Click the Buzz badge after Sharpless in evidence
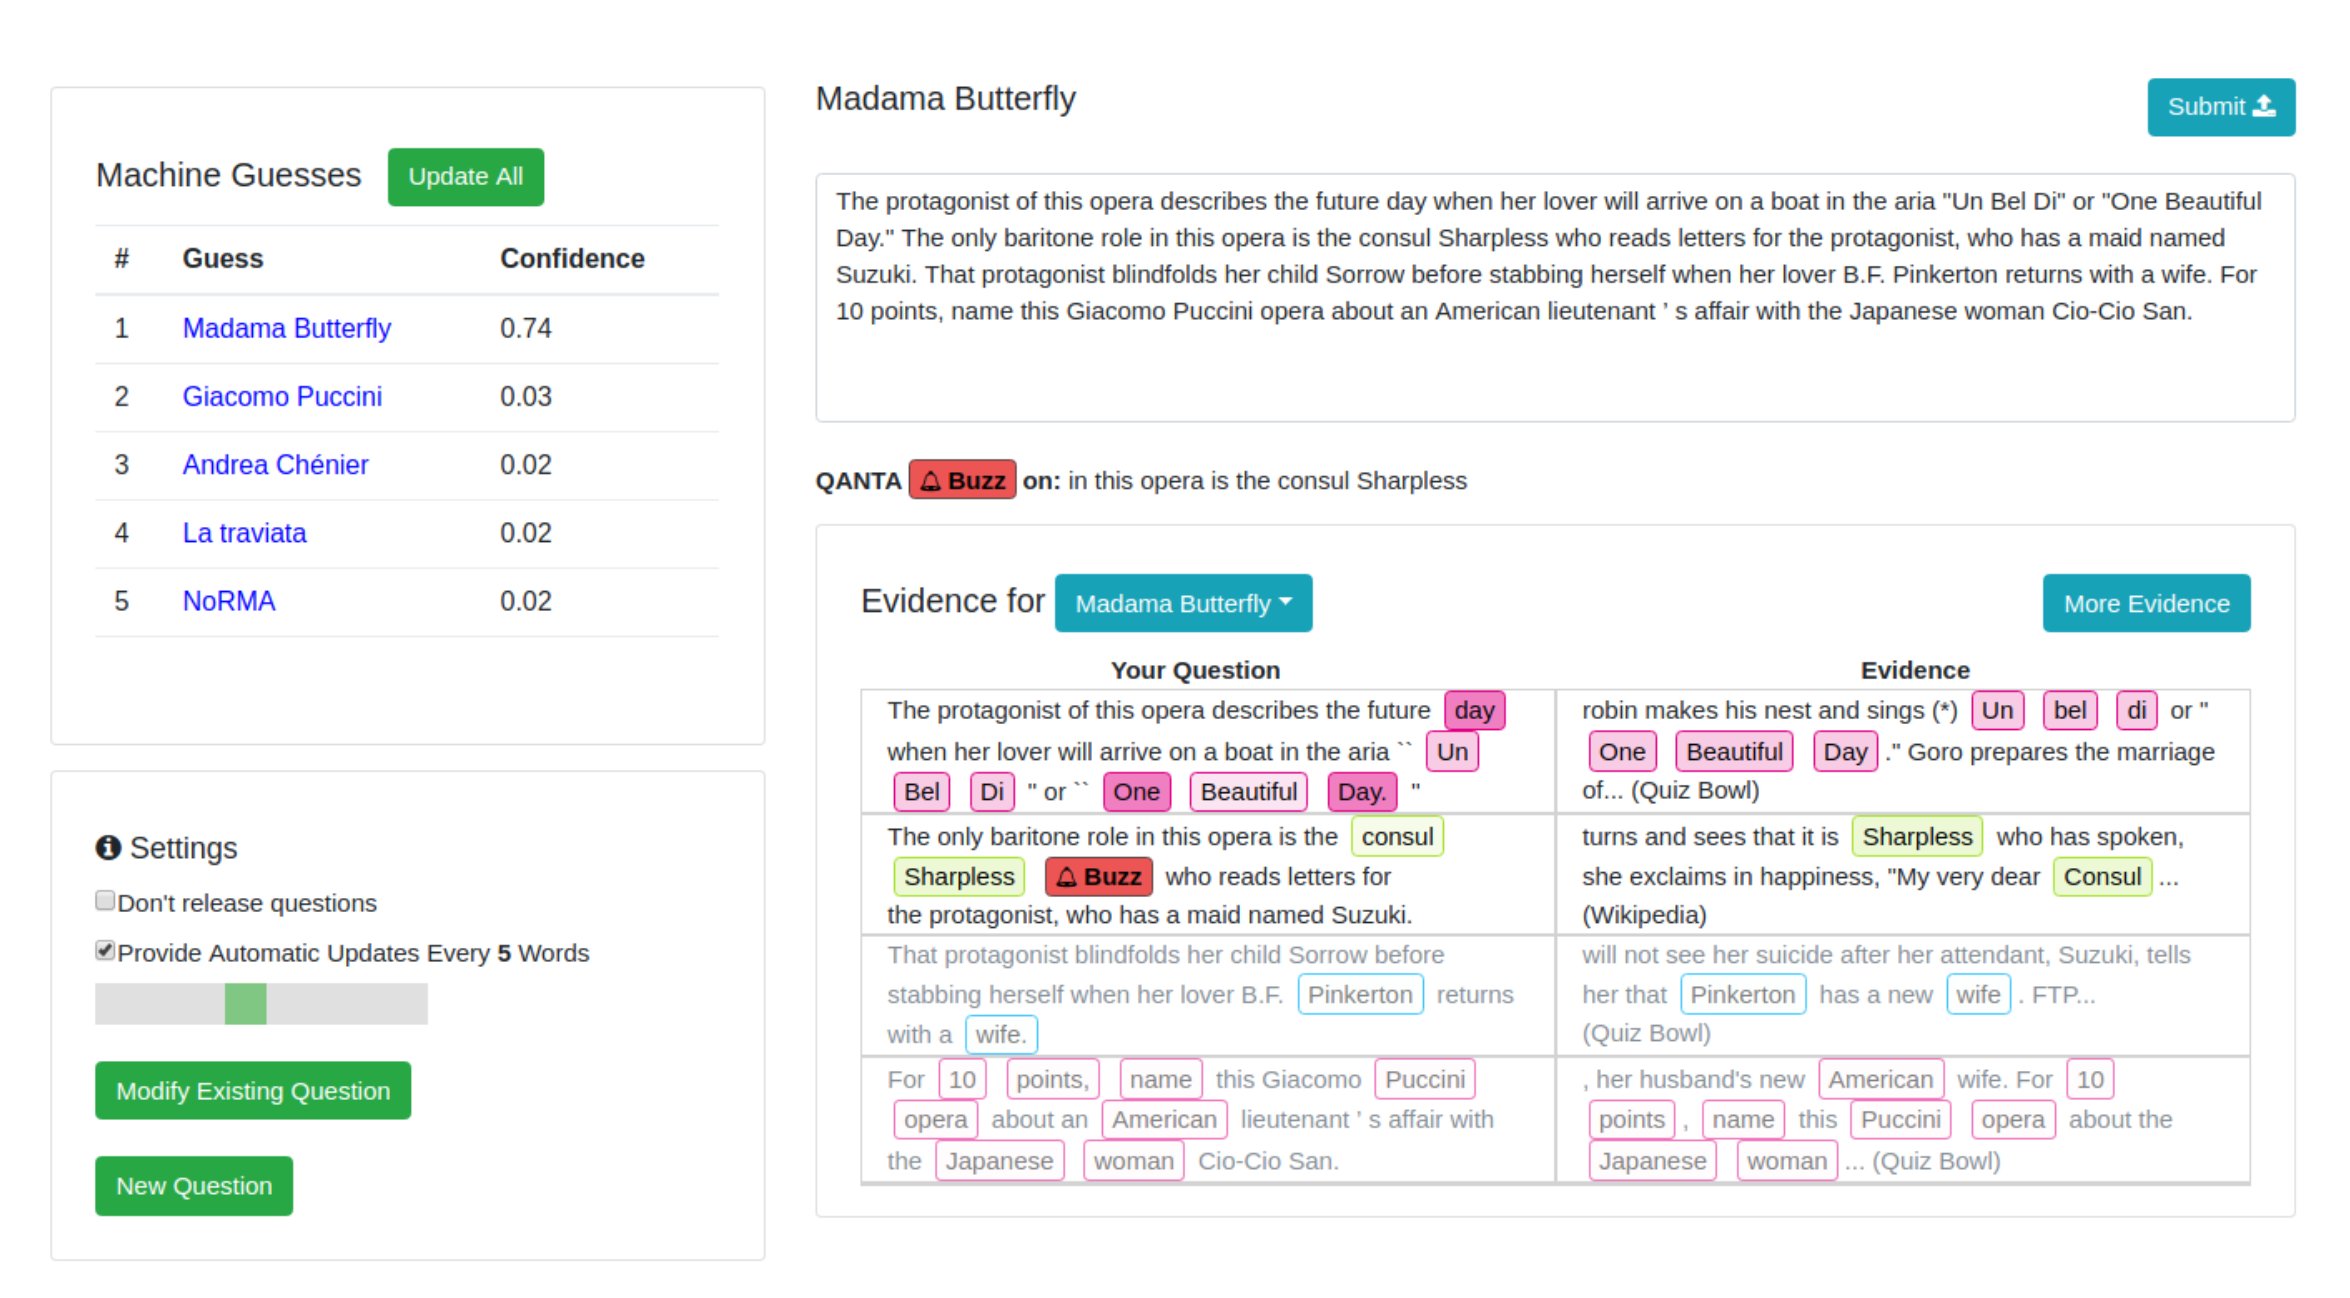This screenshot has height=1298, width=2350. click(x=1097, y=877)
